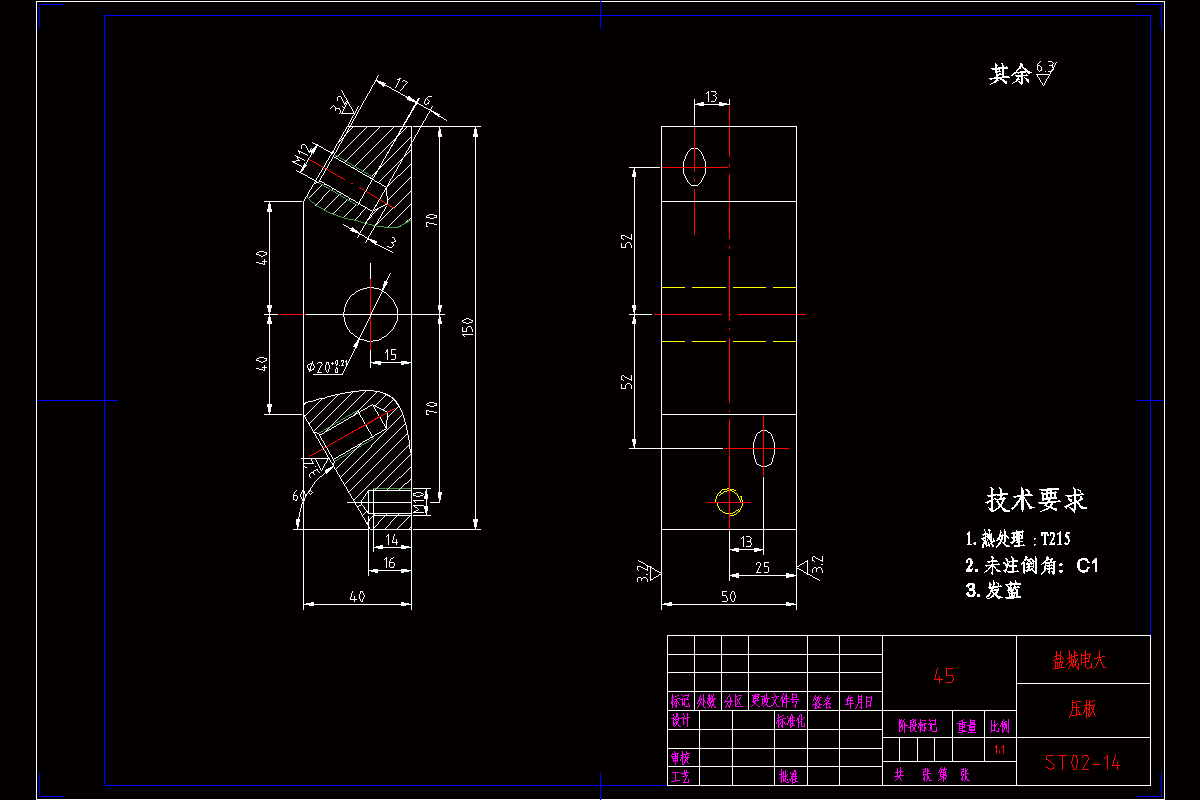
Task: Select the 盐城电大 title block text
Action: pos(1079,661)
